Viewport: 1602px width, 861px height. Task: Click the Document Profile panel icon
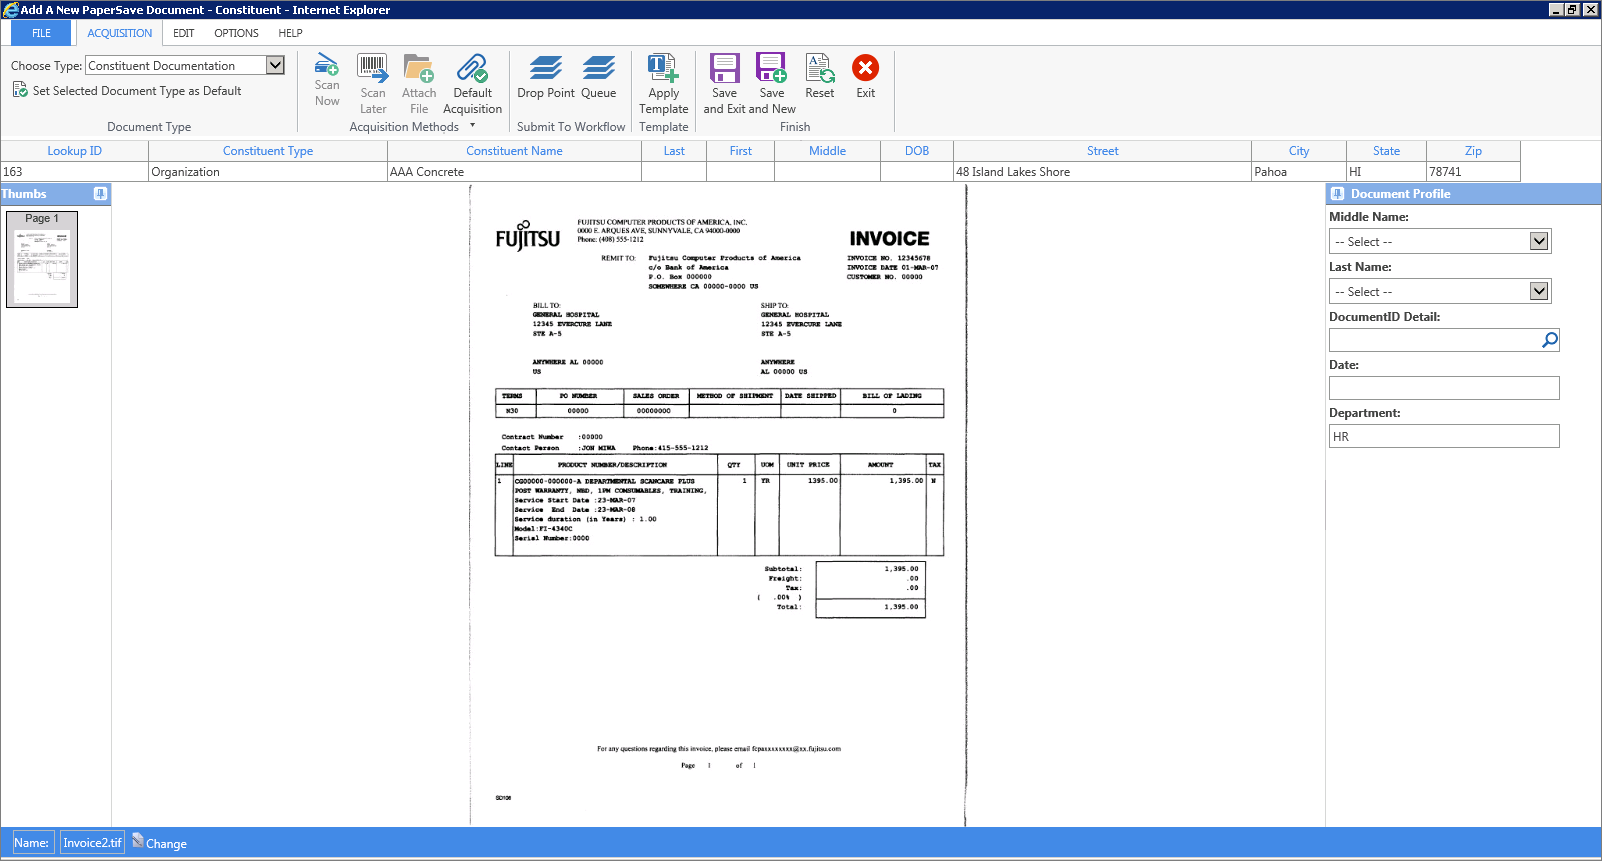pos(1338,194)
